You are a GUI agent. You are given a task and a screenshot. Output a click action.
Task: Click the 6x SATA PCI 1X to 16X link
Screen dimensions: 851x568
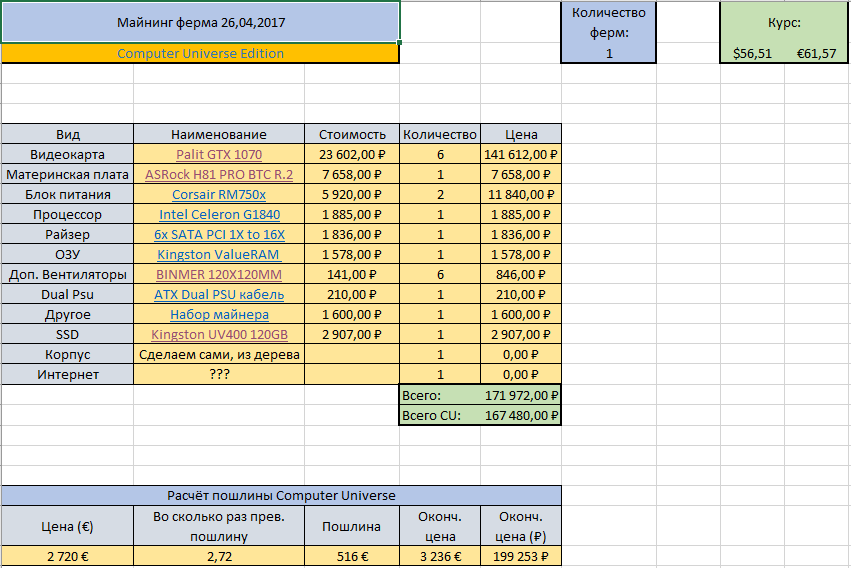(x=219, y=235)
